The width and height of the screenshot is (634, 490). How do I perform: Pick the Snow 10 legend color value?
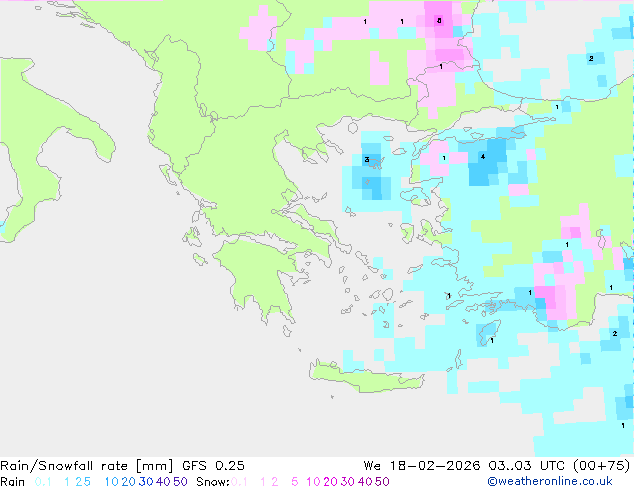click(313, 482)
